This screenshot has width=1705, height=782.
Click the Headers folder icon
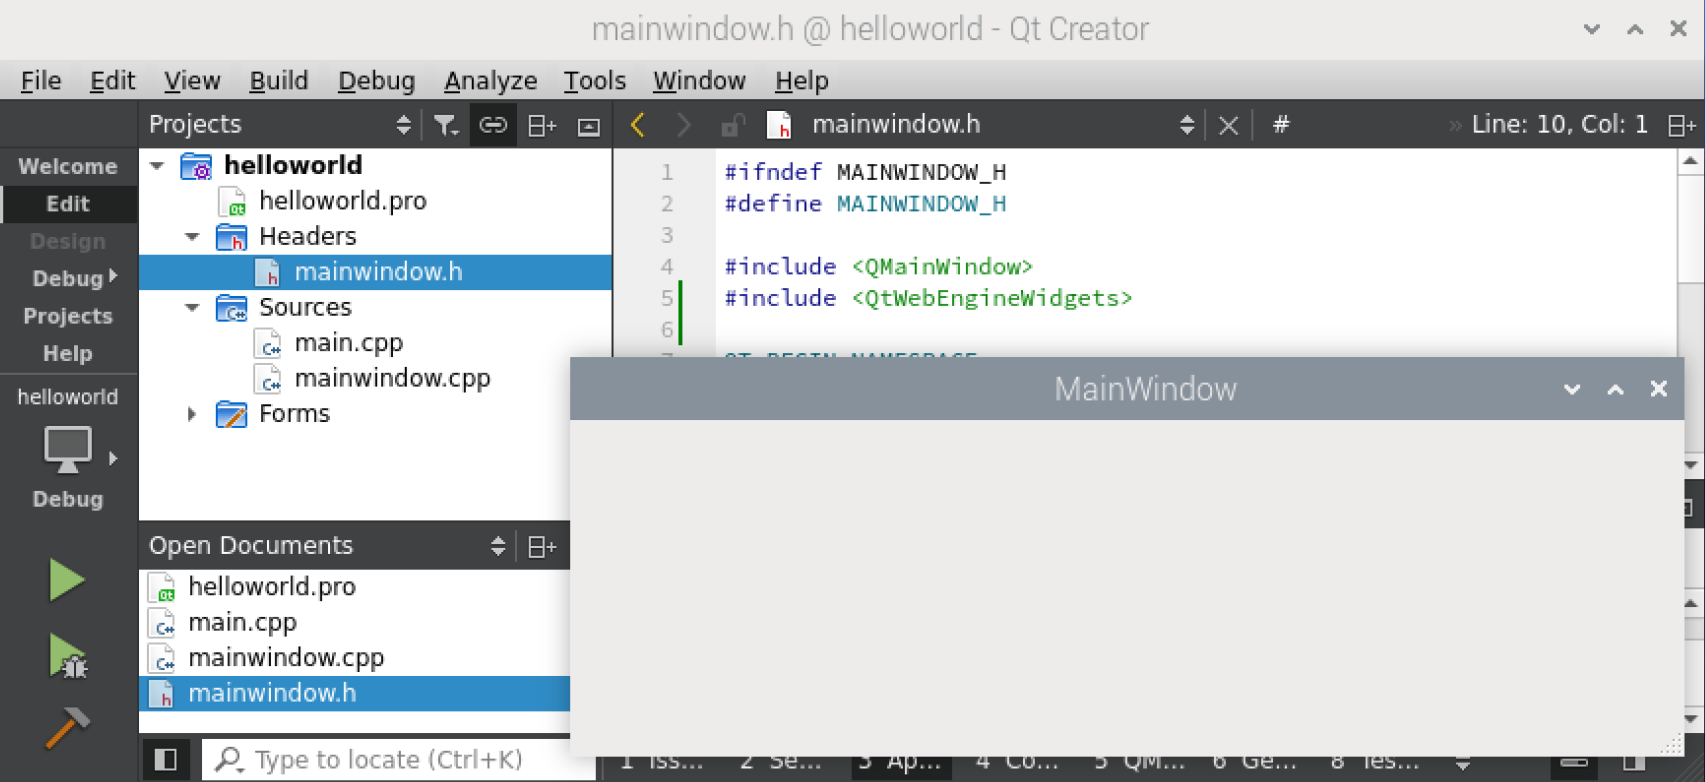pyautogui.click(x=232, y=237)
